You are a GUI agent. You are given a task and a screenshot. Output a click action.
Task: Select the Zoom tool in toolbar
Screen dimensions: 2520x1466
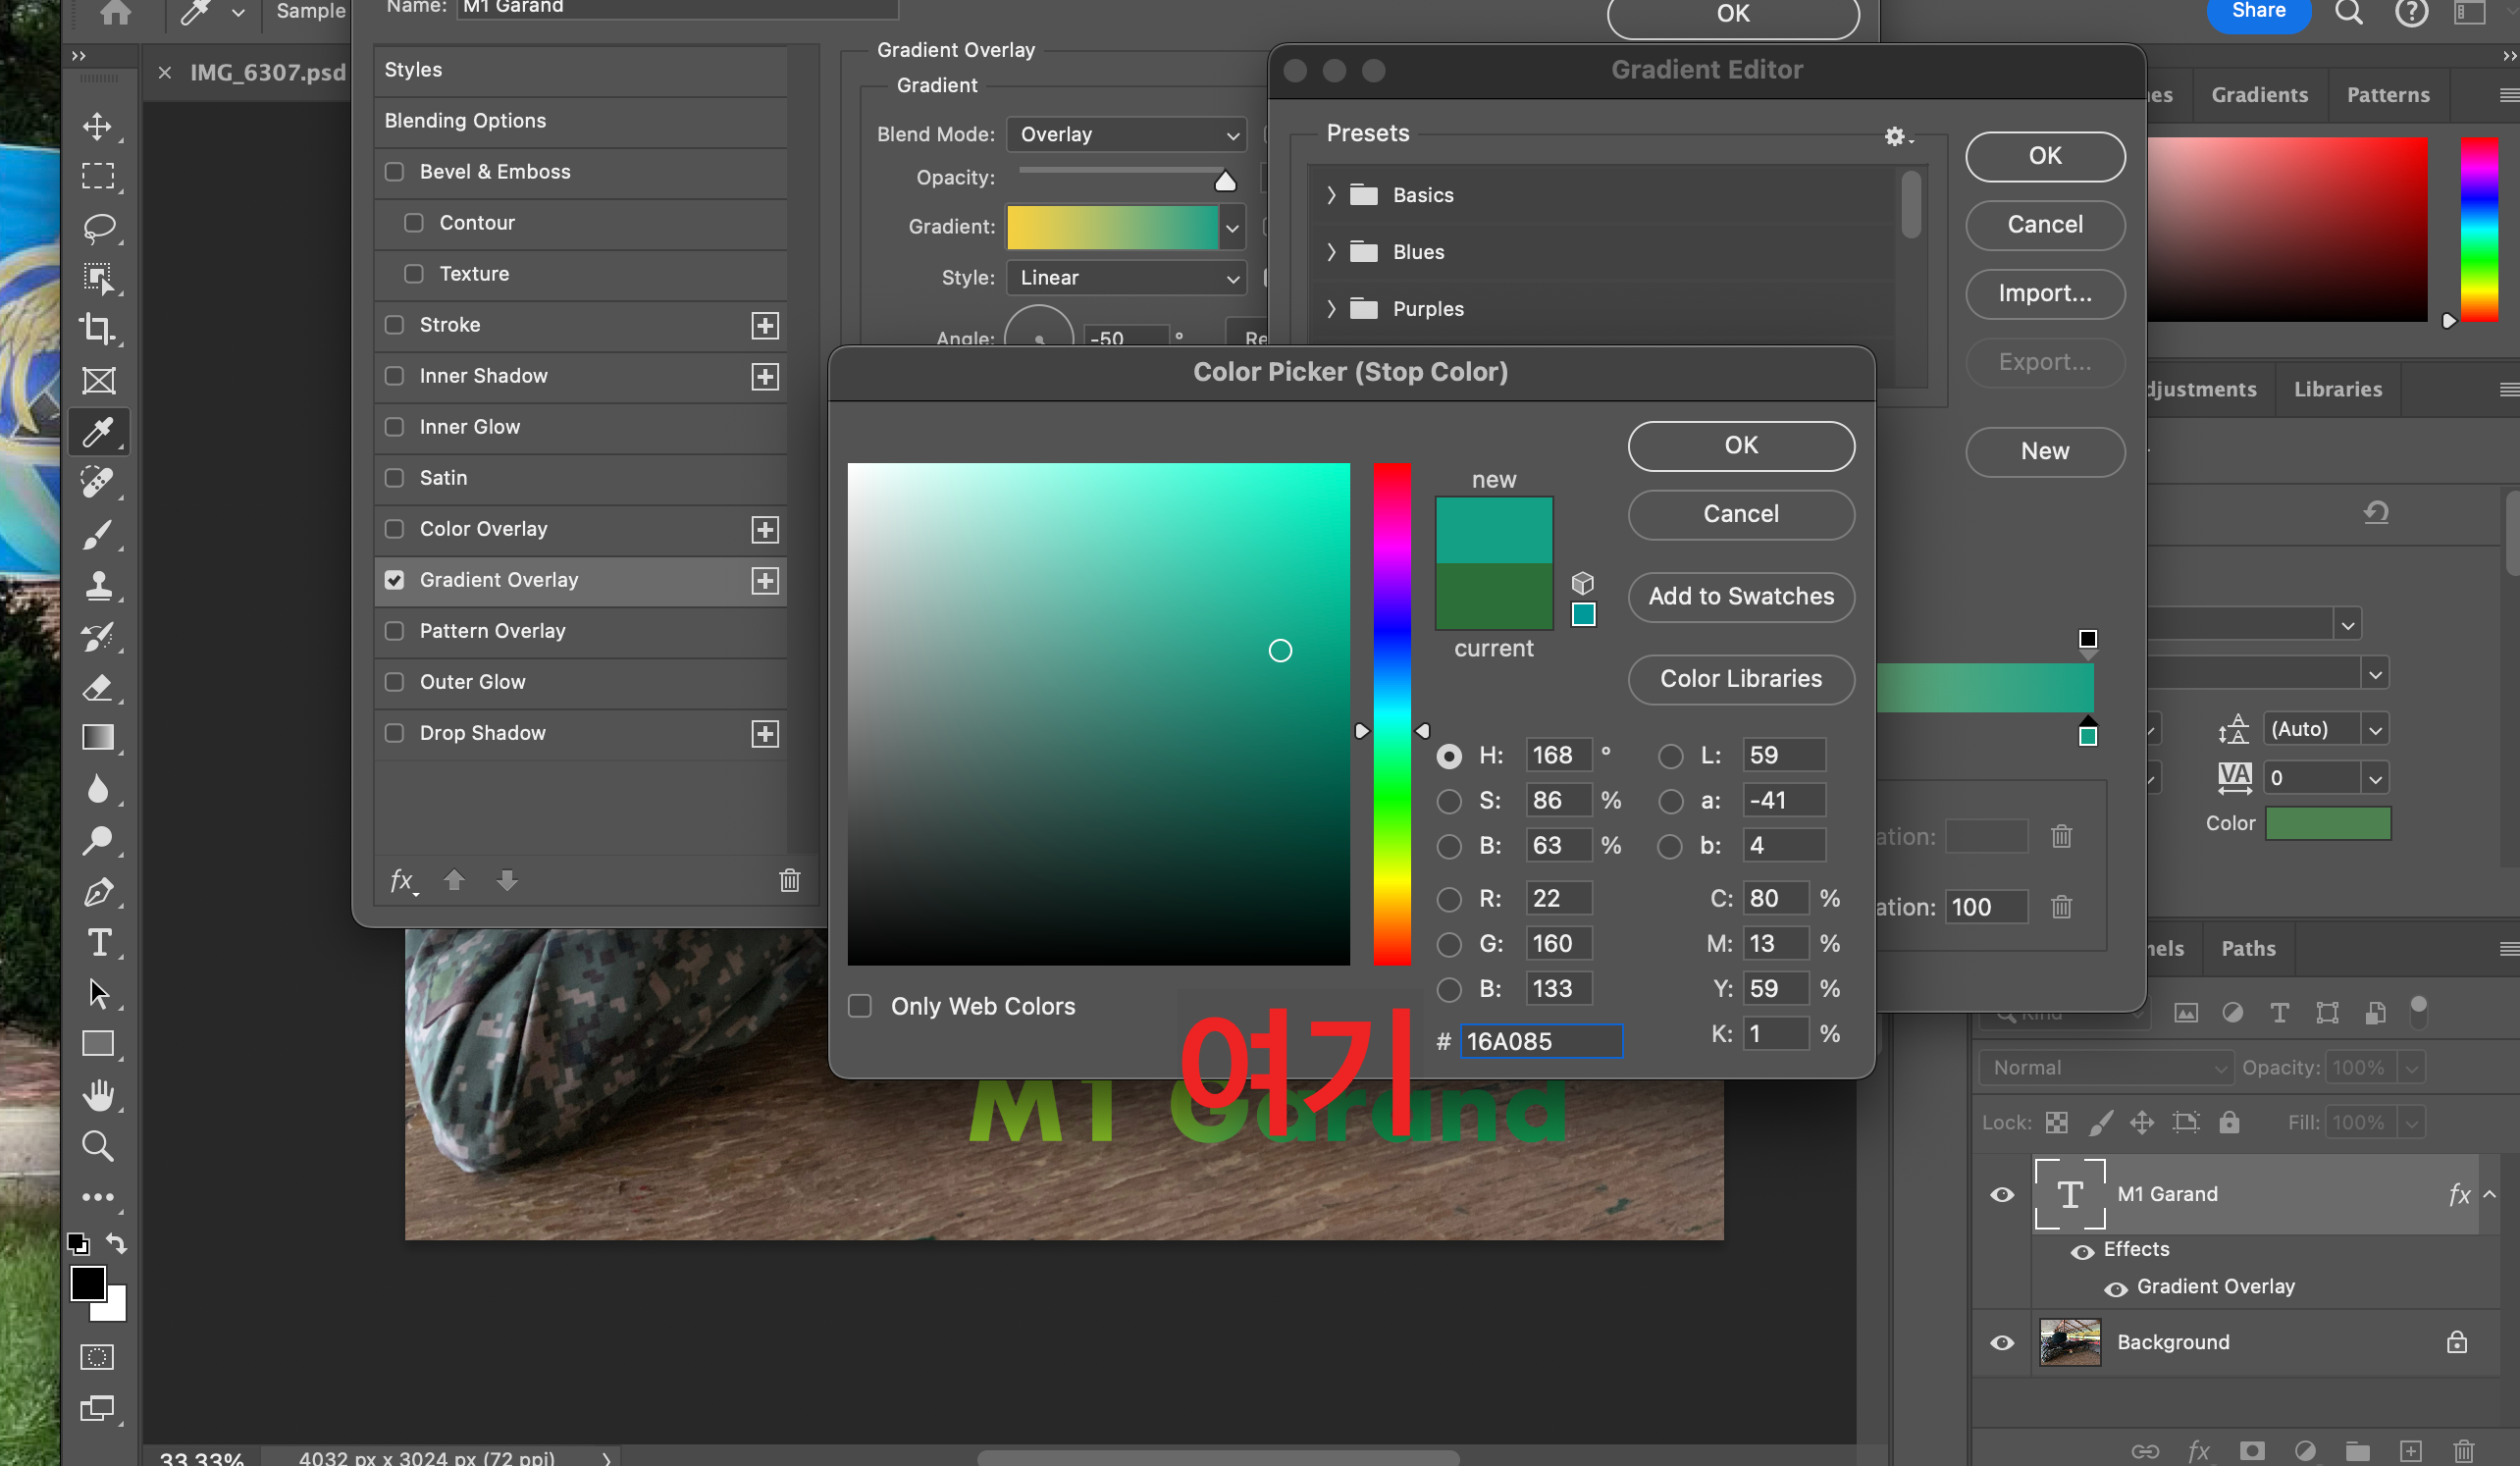tap(97, 1145)
